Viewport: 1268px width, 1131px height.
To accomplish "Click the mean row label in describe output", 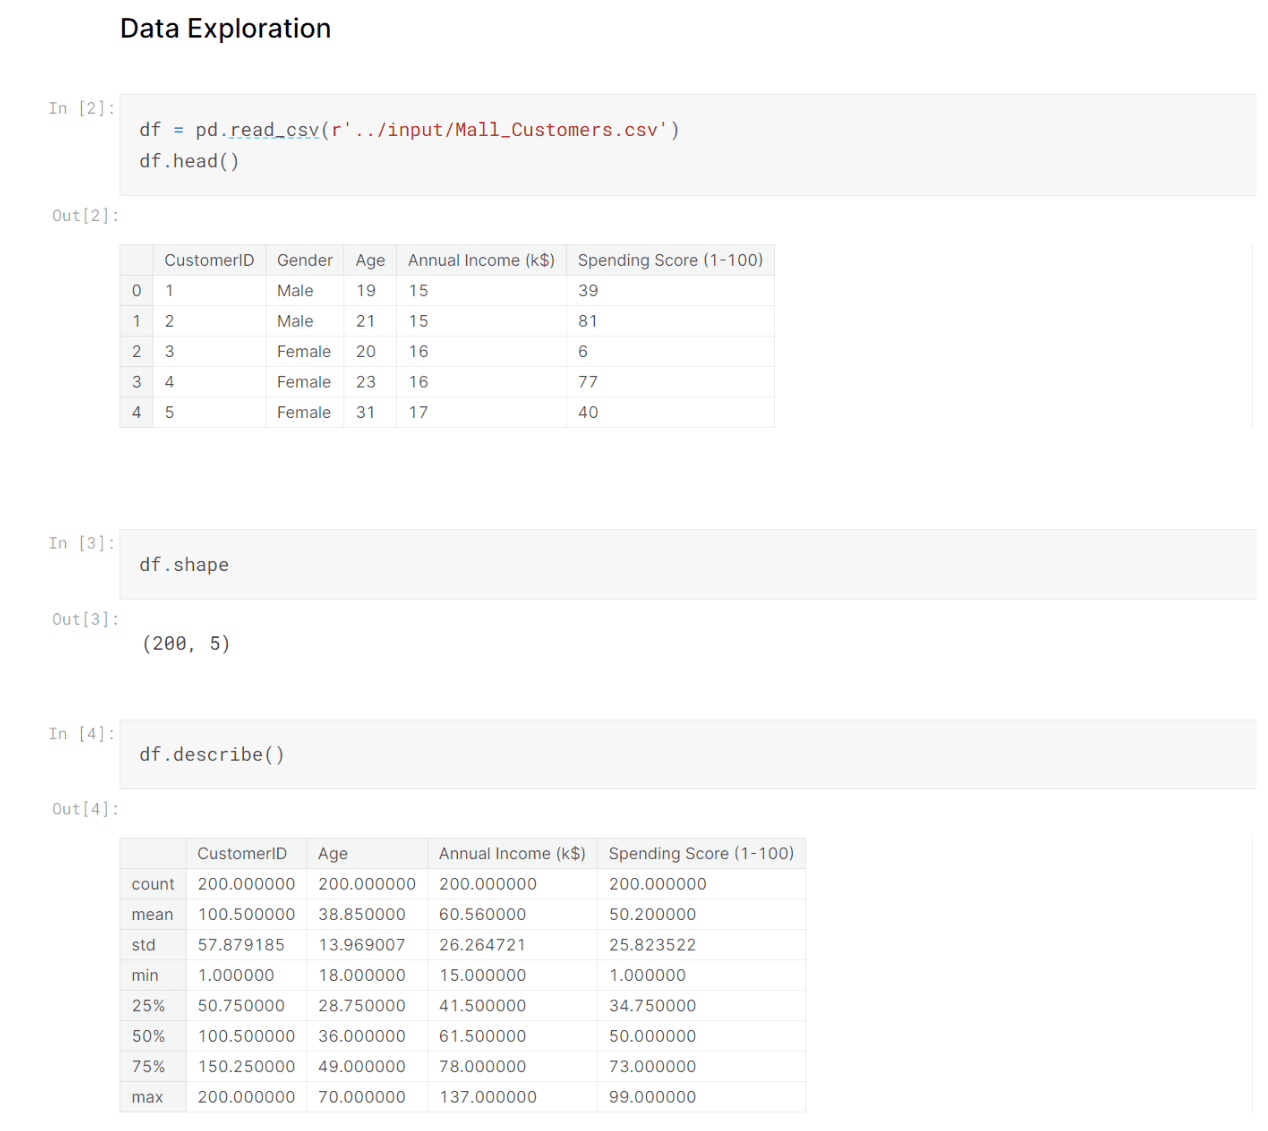I will click(x=152, y=914).
